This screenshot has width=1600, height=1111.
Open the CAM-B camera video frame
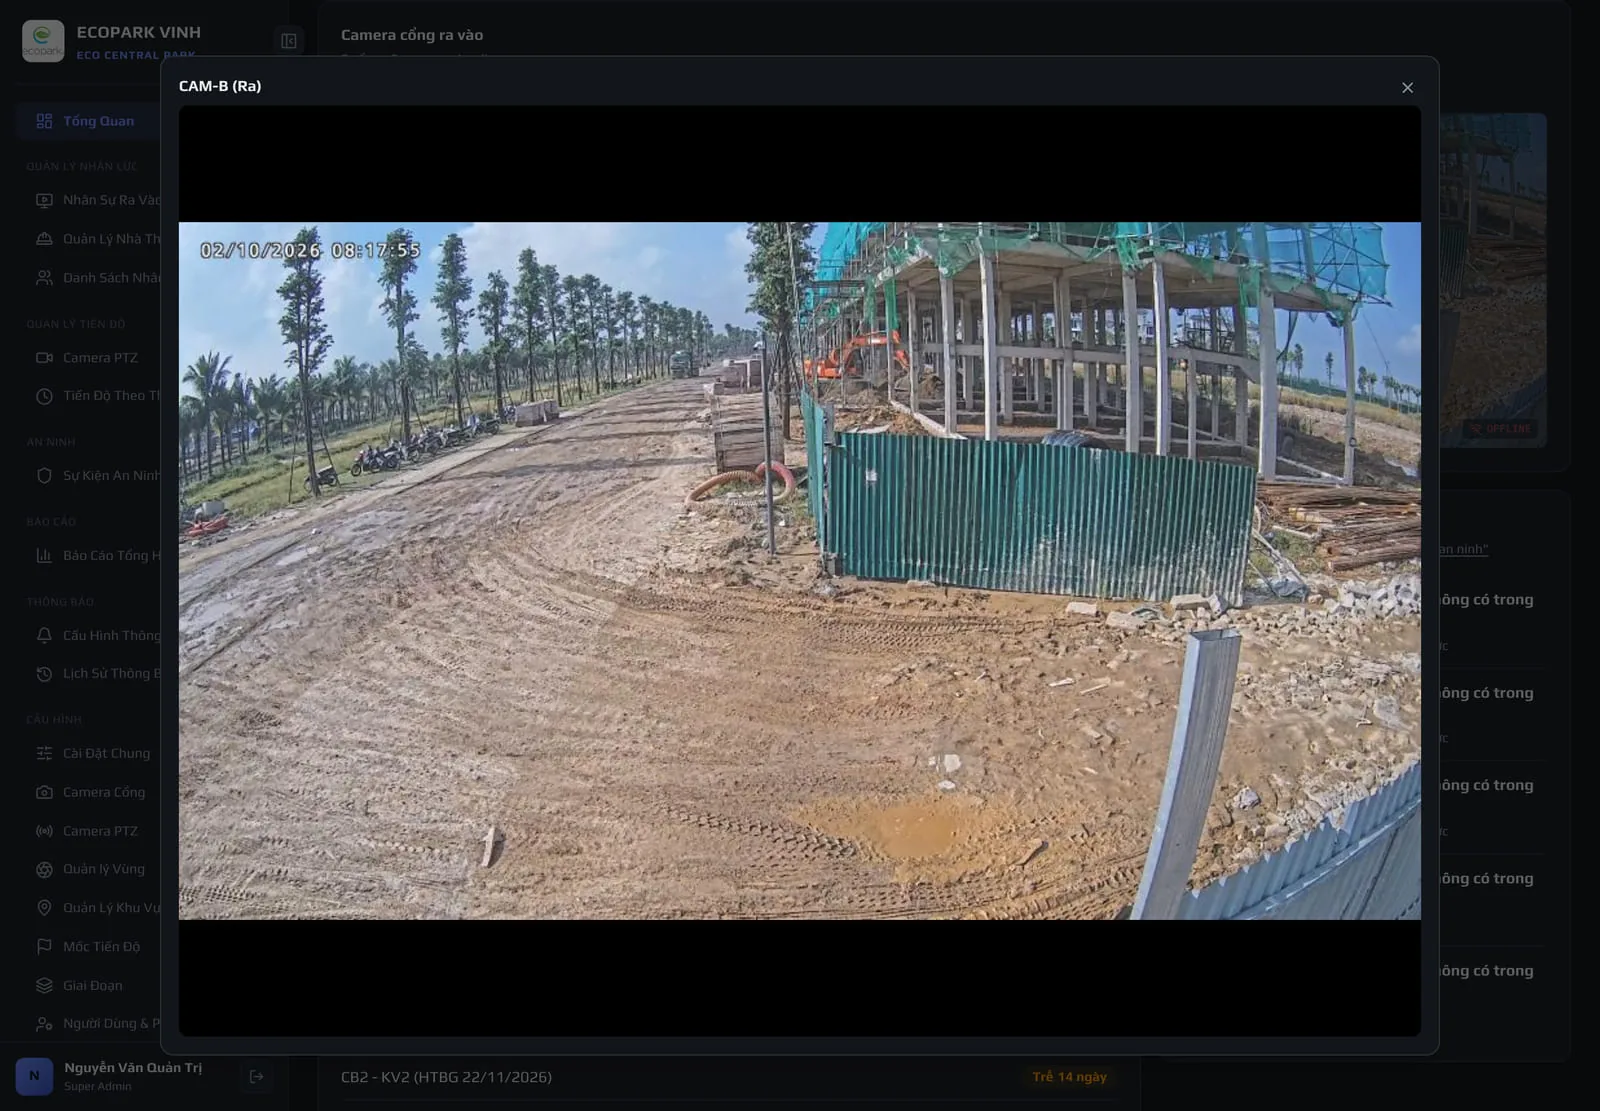click(x=799, y=571)
